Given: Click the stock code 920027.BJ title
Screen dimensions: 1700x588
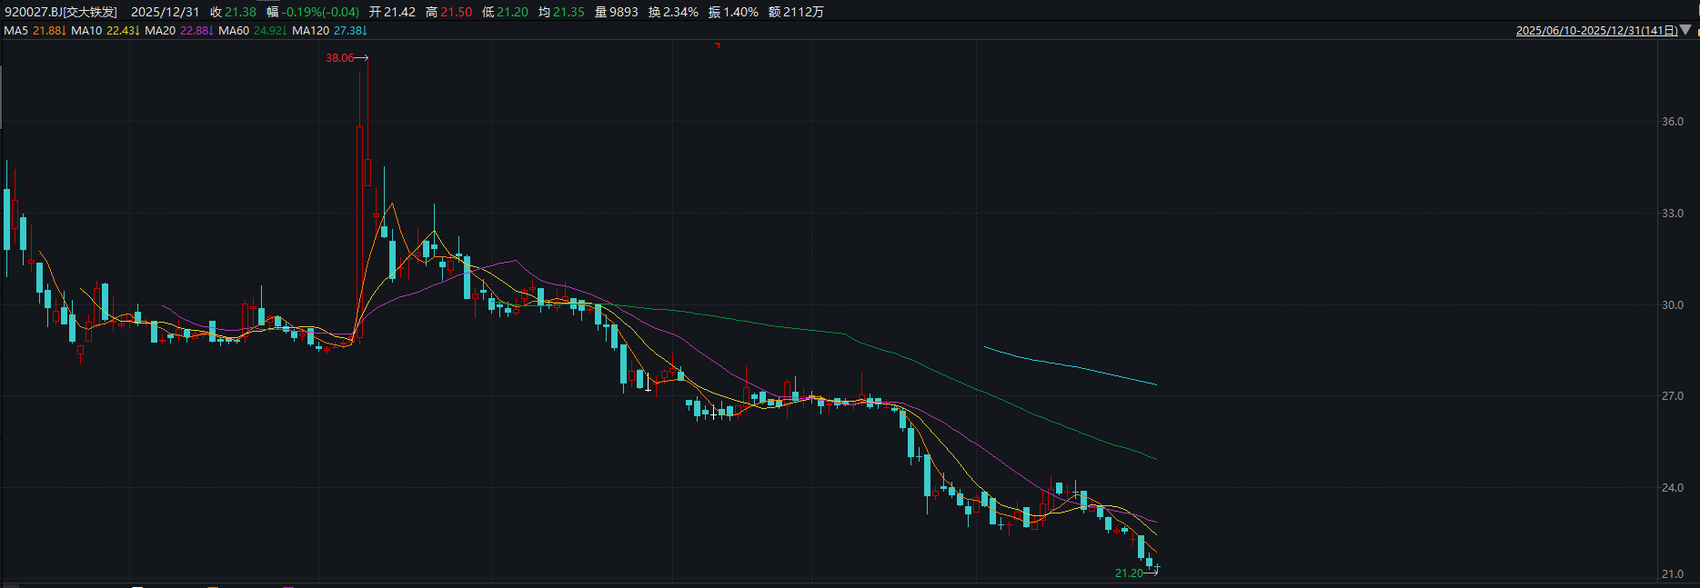Looking at the screenshot, I should [x=60, y=12].
